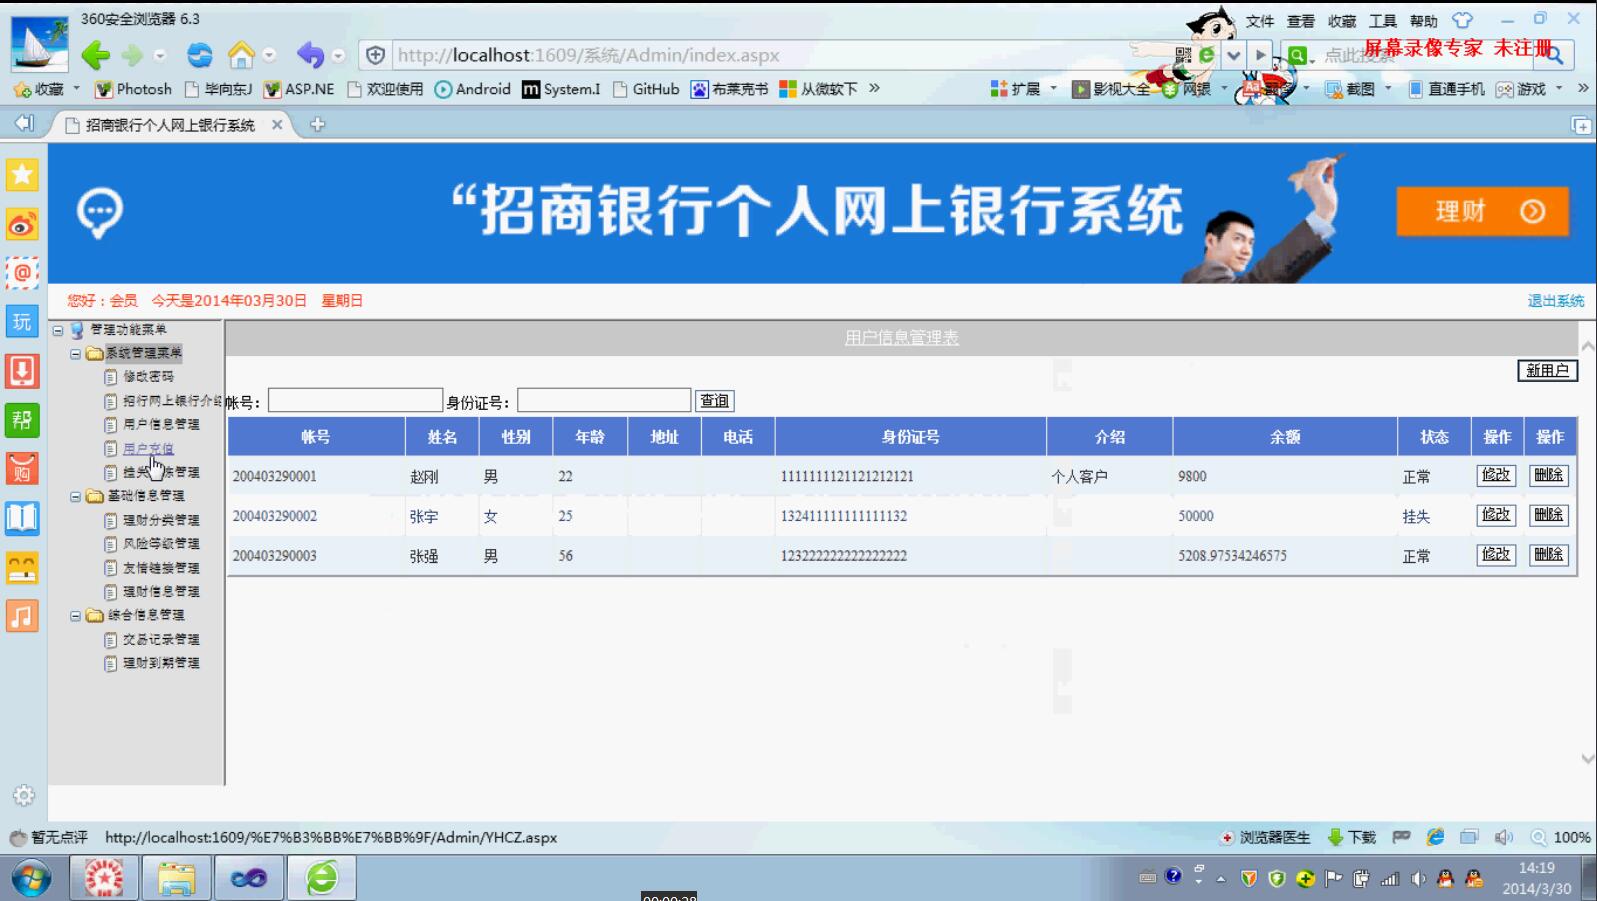Viewport: 1597px width, 901px height.
Task: Click the 身份证号 input field
Action: 604,400
